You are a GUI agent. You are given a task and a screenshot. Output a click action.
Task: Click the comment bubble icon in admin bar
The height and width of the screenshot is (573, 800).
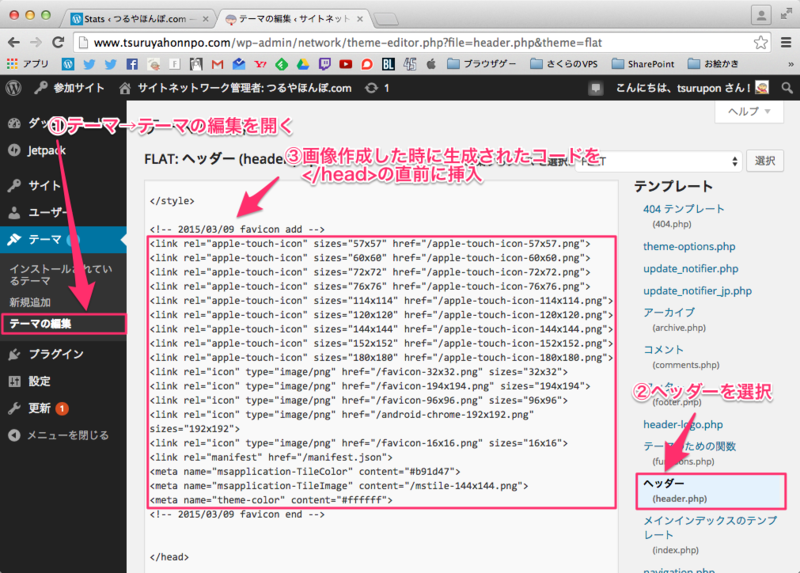(595, 88)
